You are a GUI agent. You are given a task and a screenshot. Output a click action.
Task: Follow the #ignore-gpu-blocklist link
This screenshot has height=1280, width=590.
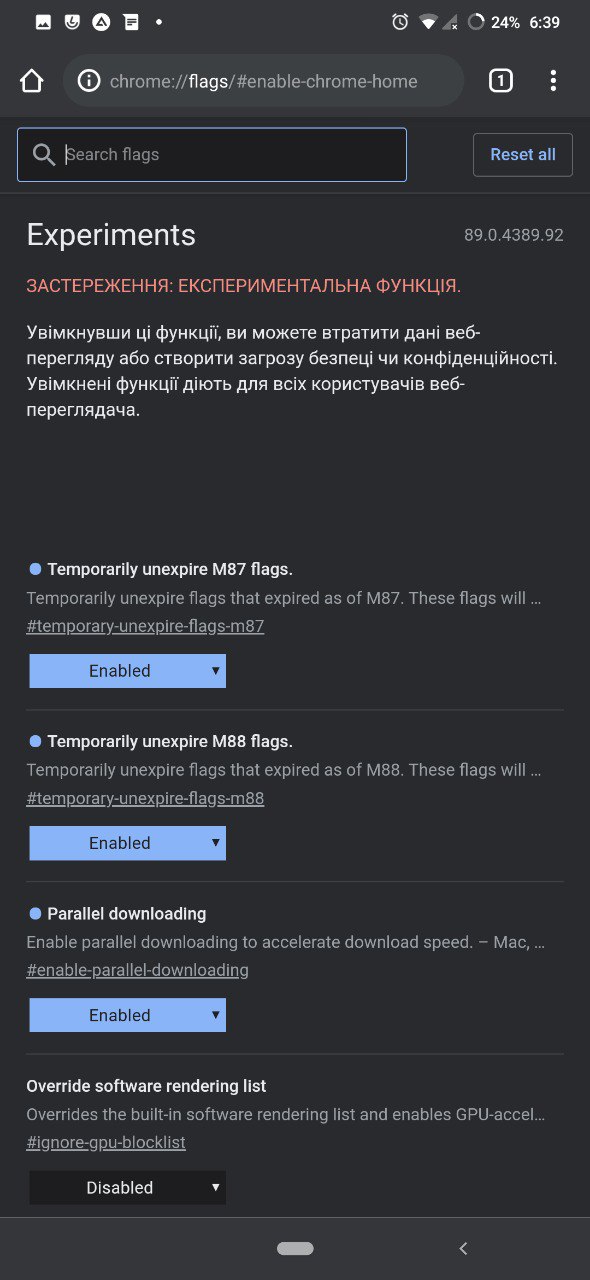click(106, 1143)
